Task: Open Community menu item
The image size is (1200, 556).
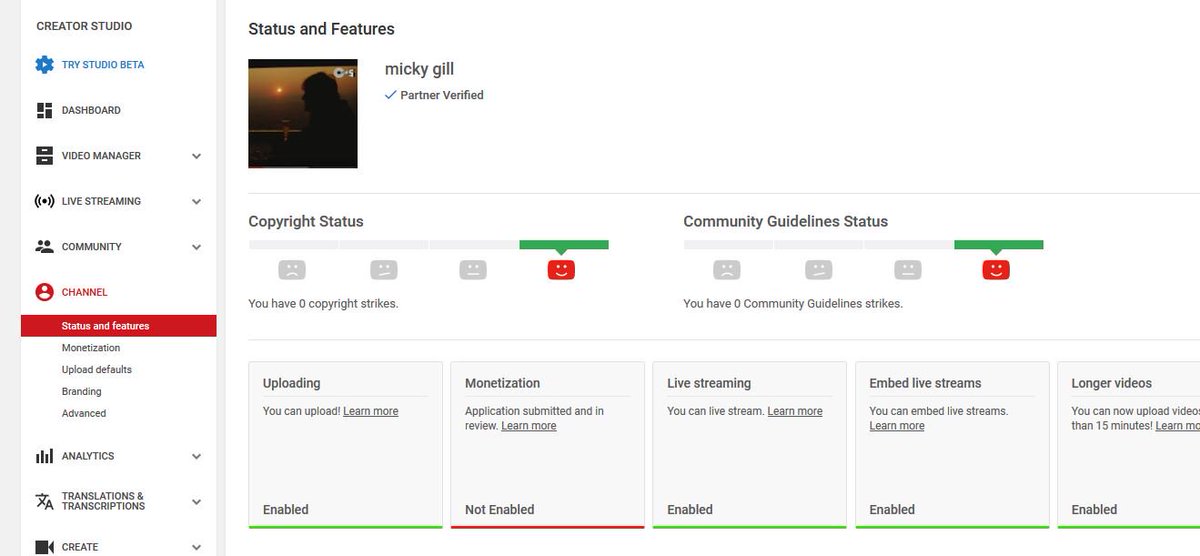Action: coord(92,247)
